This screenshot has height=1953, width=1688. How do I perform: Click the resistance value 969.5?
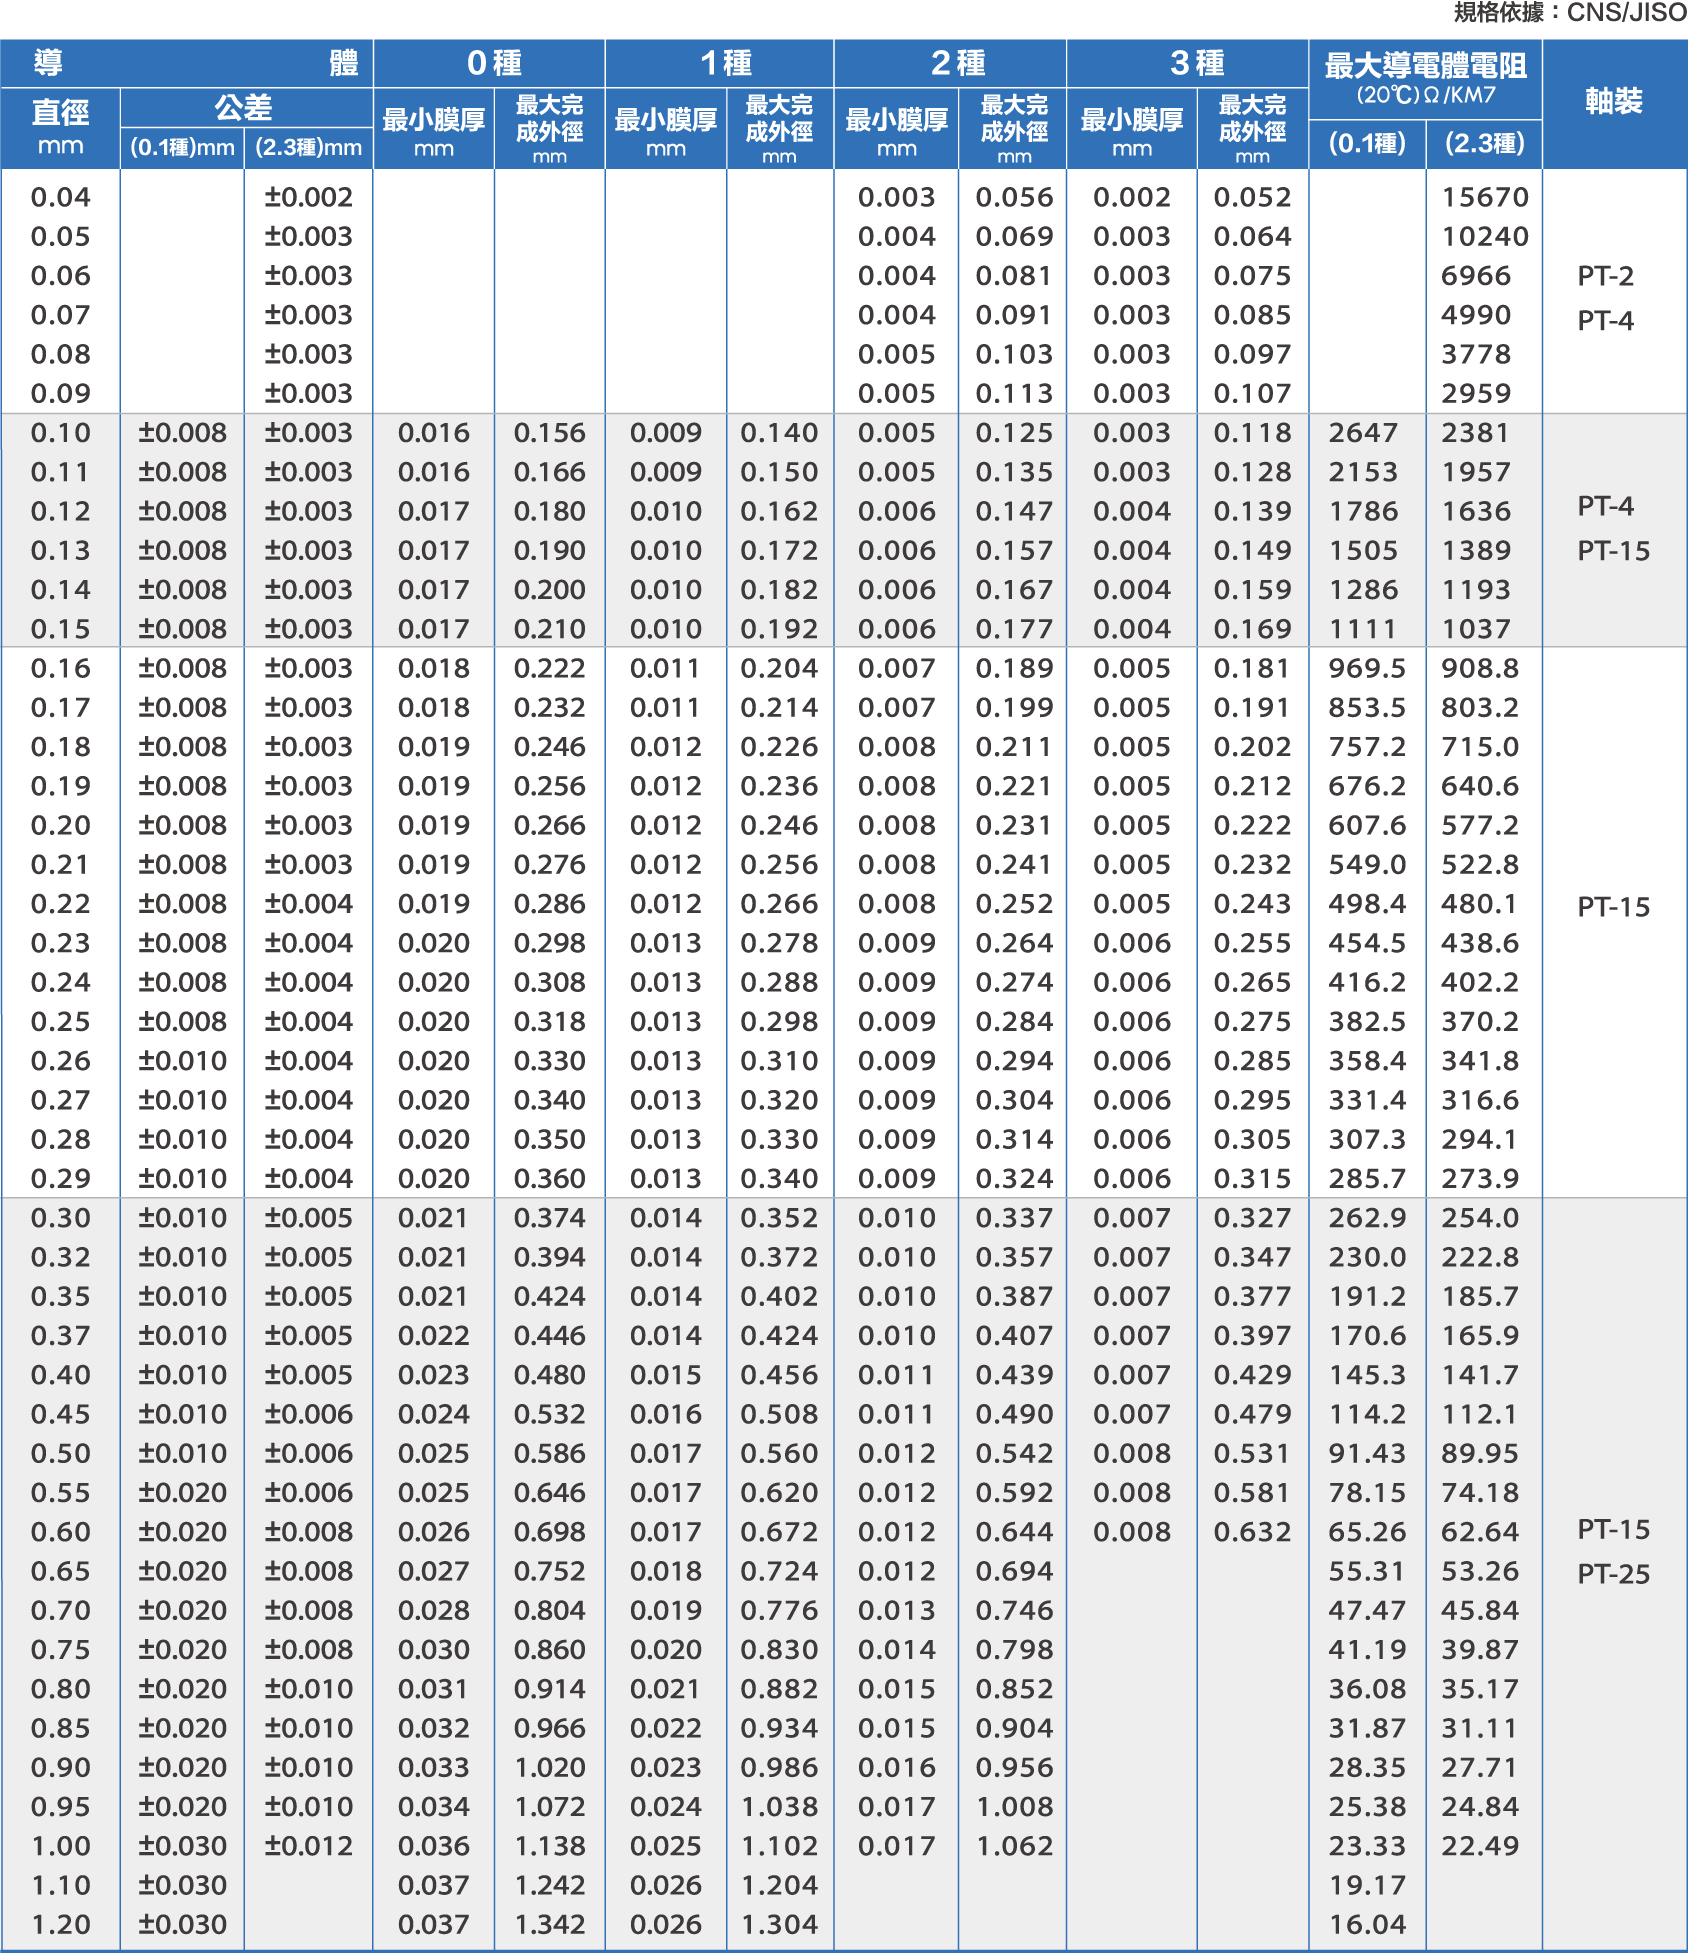[x=1366, y=668]
